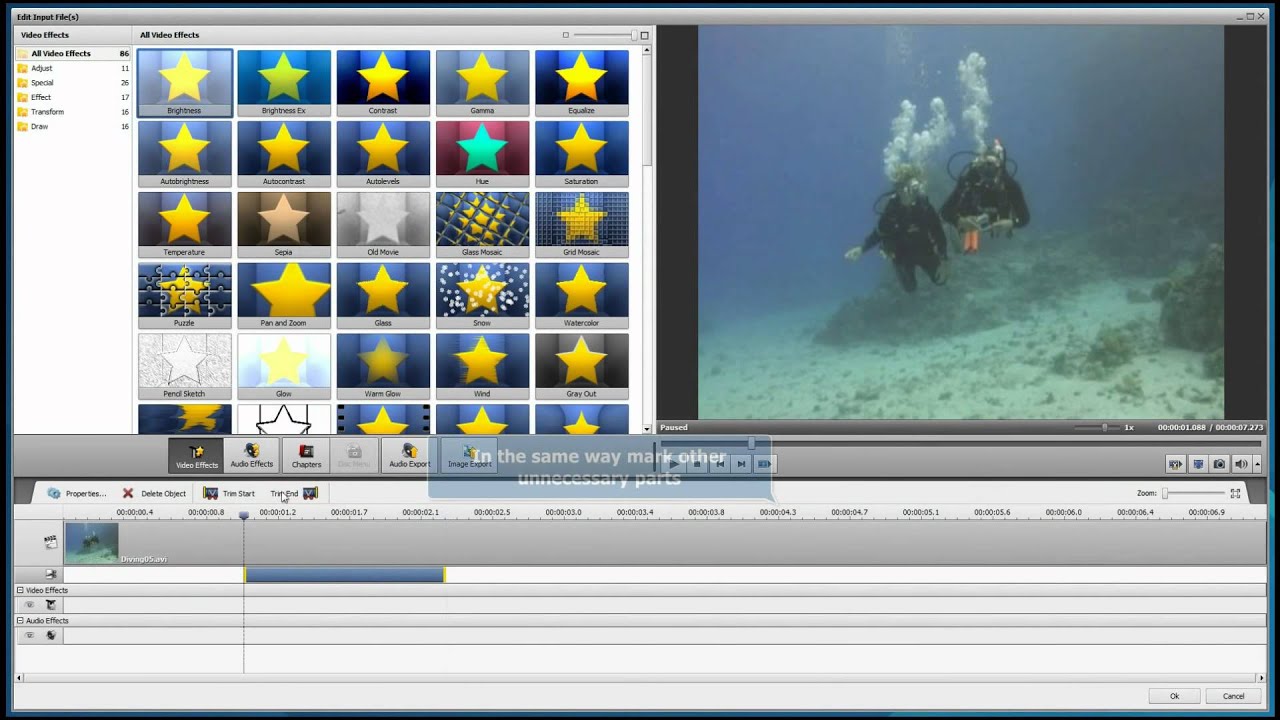
Task: Pick the Gray Out effect
Action: pos(581,367)
